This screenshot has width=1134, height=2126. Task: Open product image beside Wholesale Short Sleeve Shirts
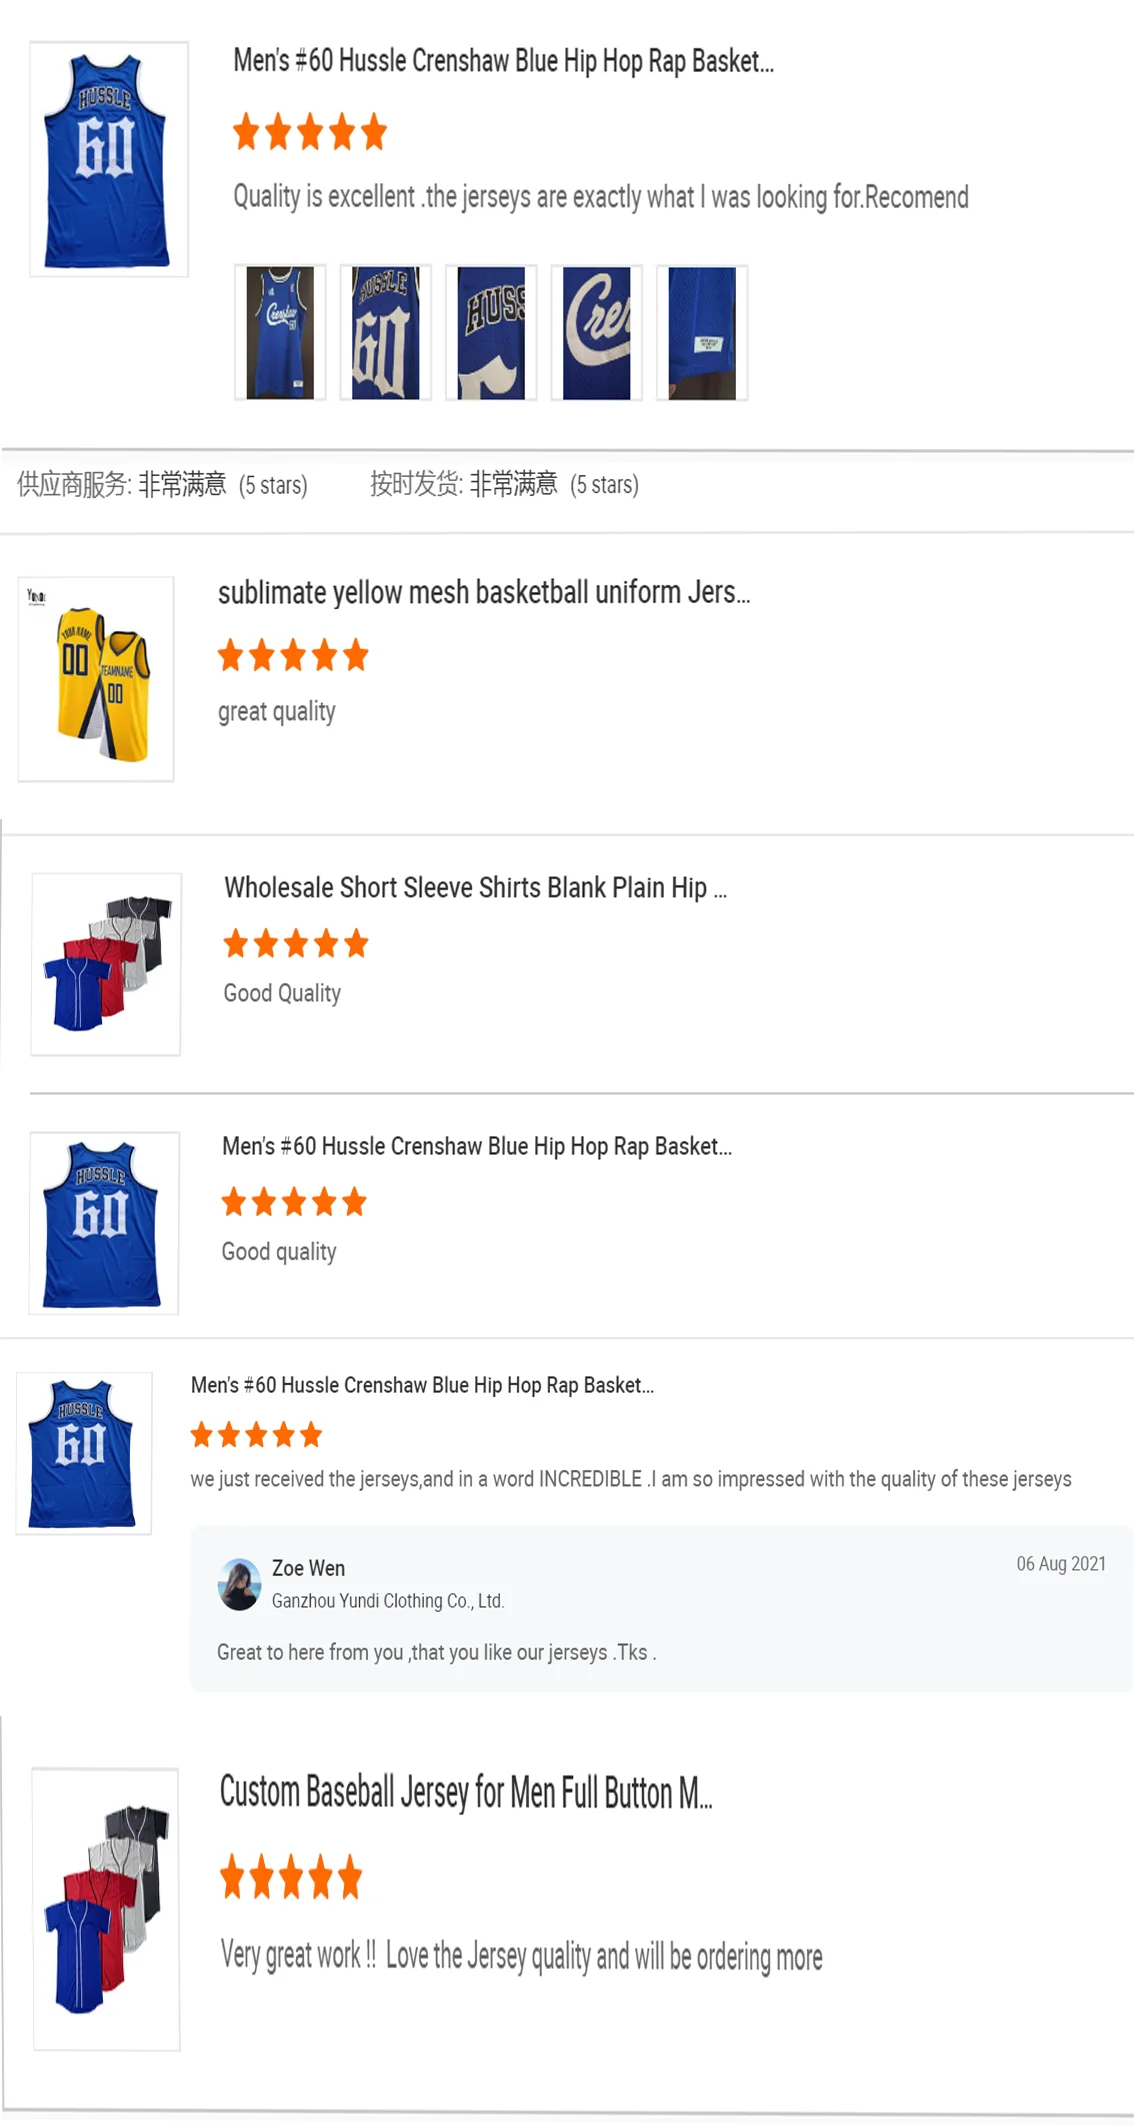click(106, 964)
